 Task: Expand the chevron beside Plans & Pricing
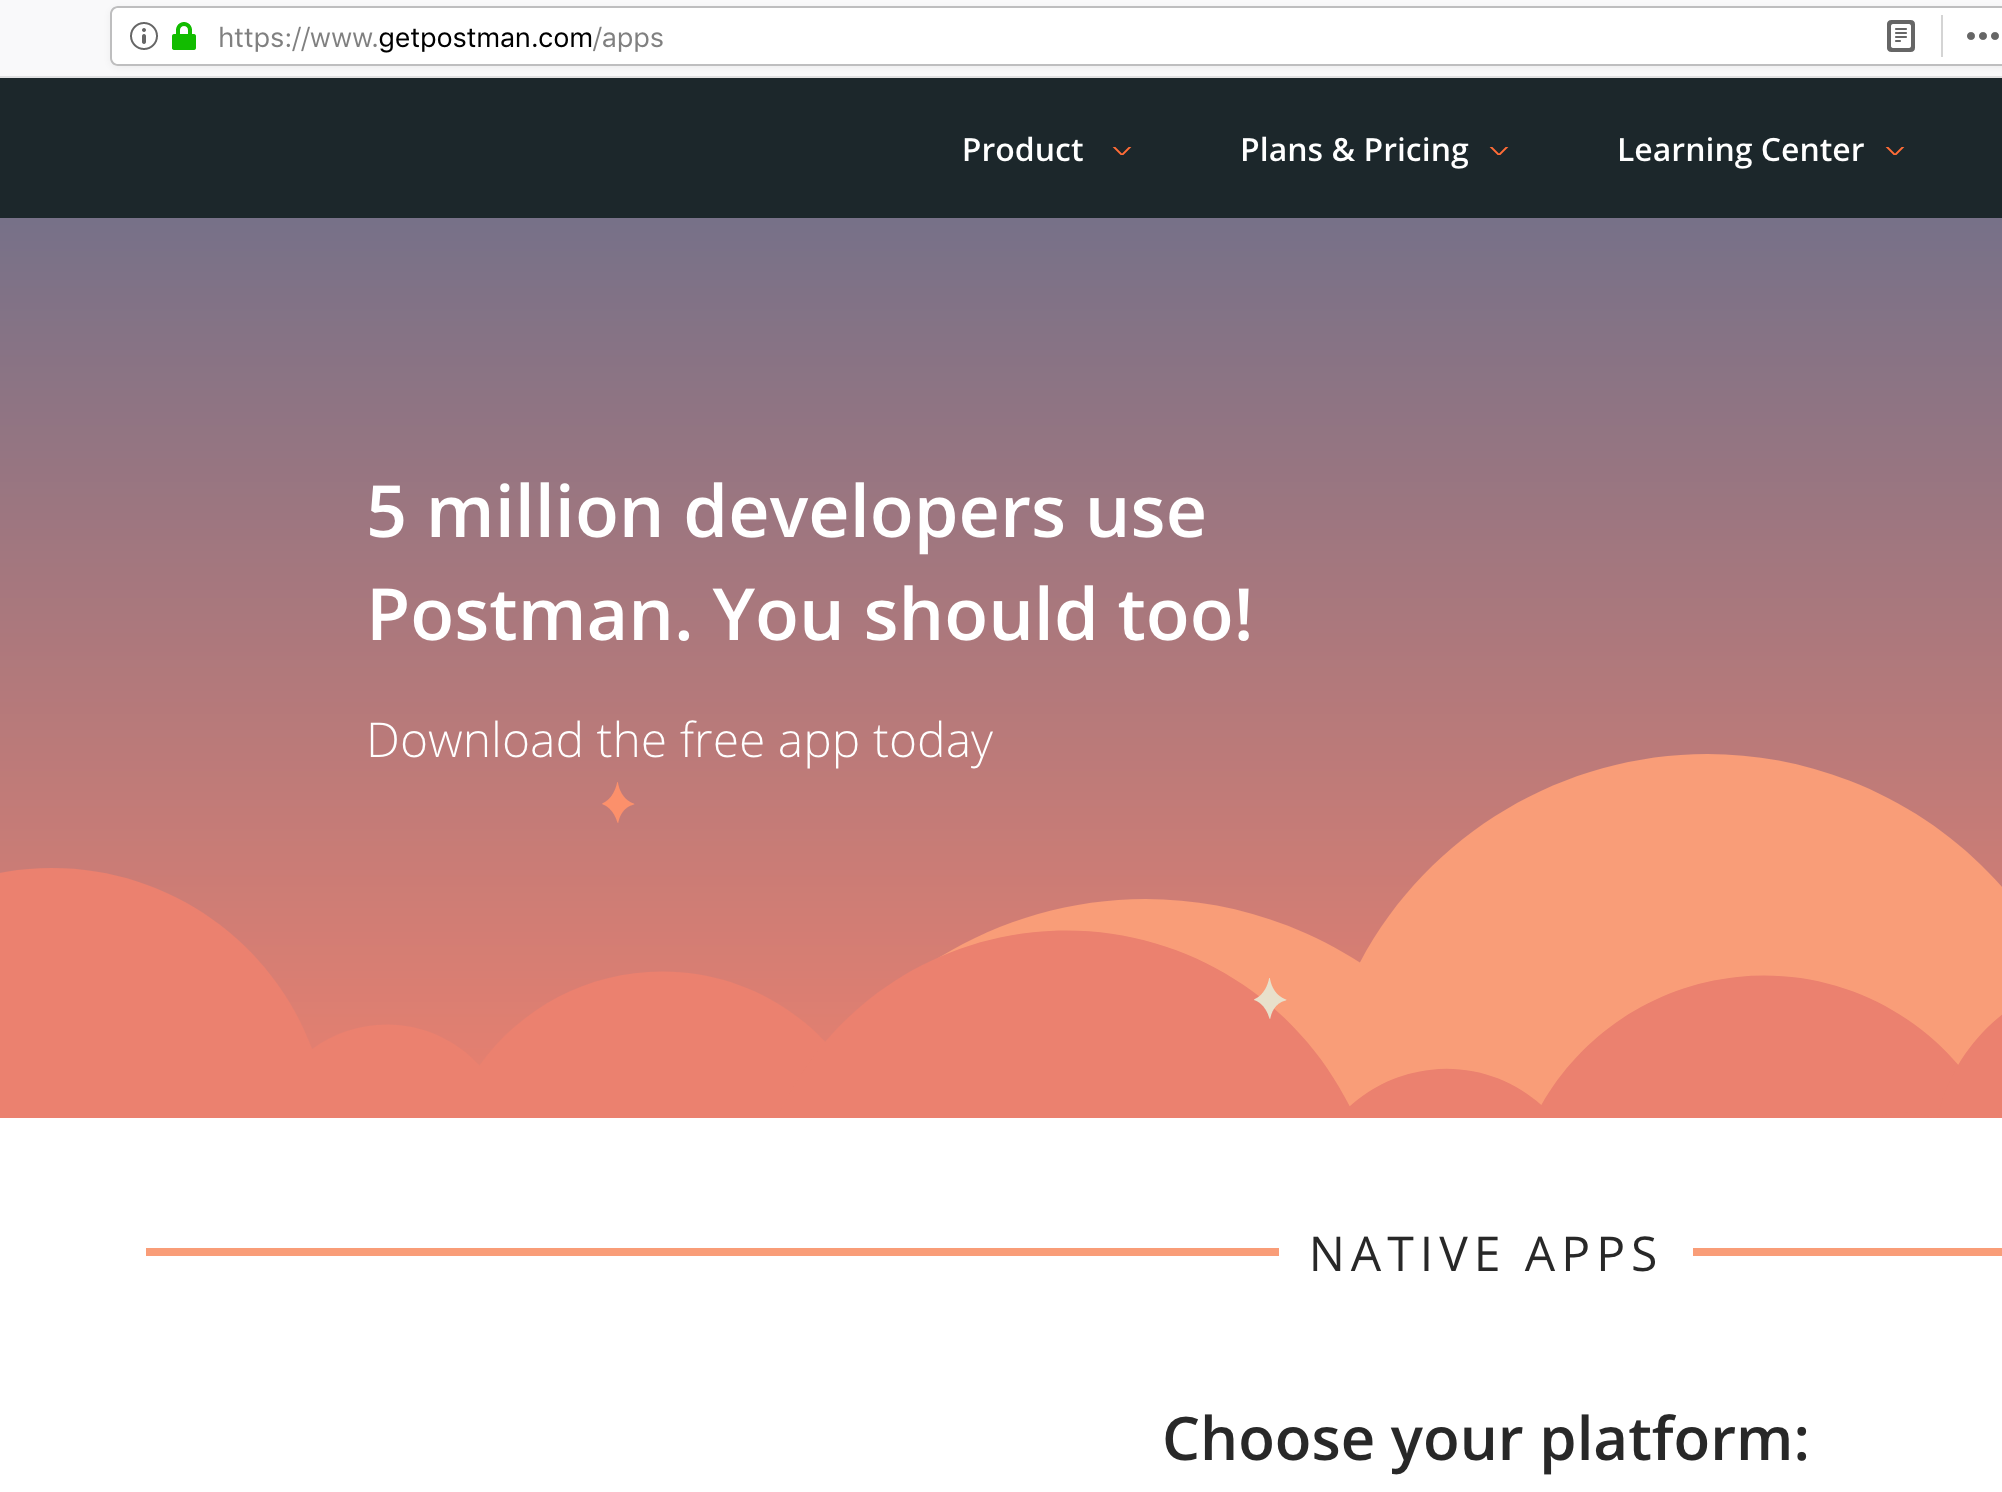(x=1499, y=151)
